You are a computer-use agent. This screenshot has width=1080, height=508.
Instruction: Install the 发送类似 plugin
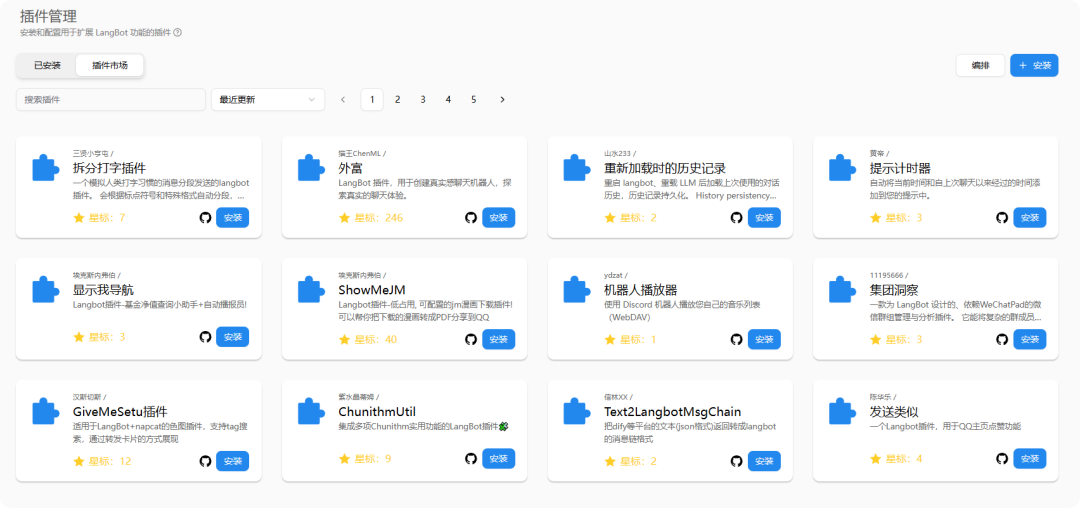click(1030, 458)
